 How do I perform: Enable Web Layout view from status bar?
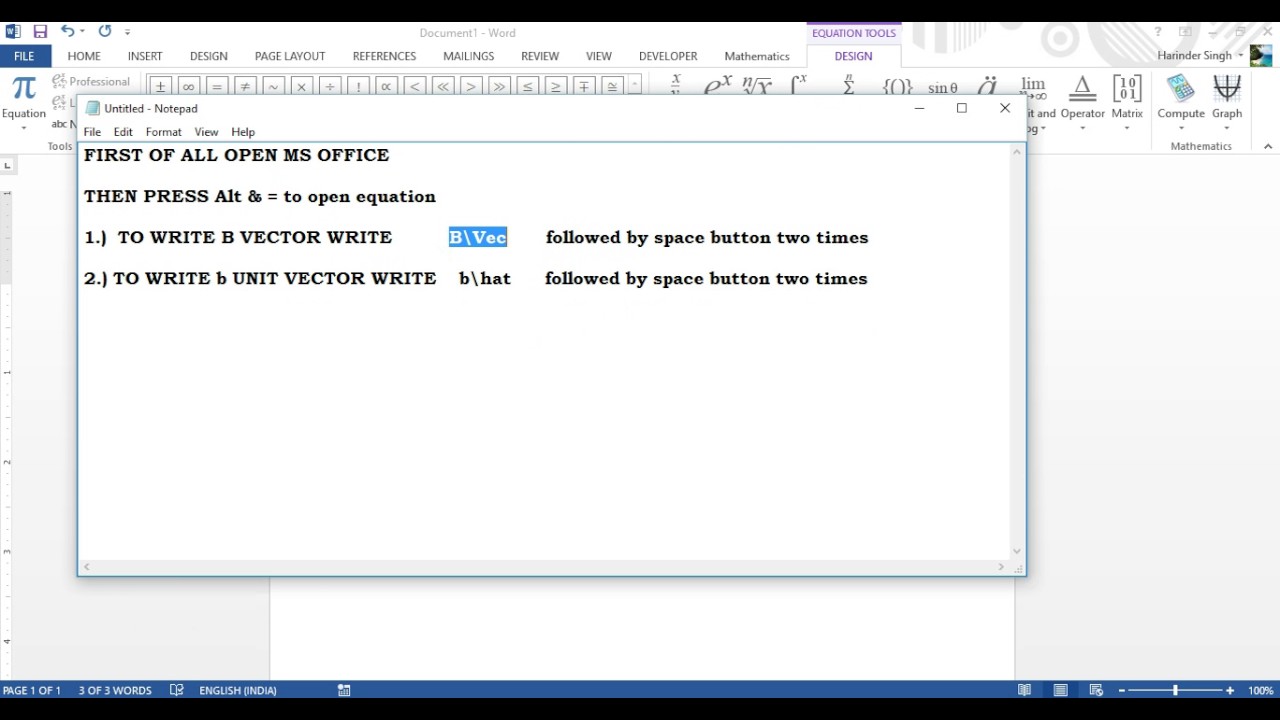(x=1096, y=690)
